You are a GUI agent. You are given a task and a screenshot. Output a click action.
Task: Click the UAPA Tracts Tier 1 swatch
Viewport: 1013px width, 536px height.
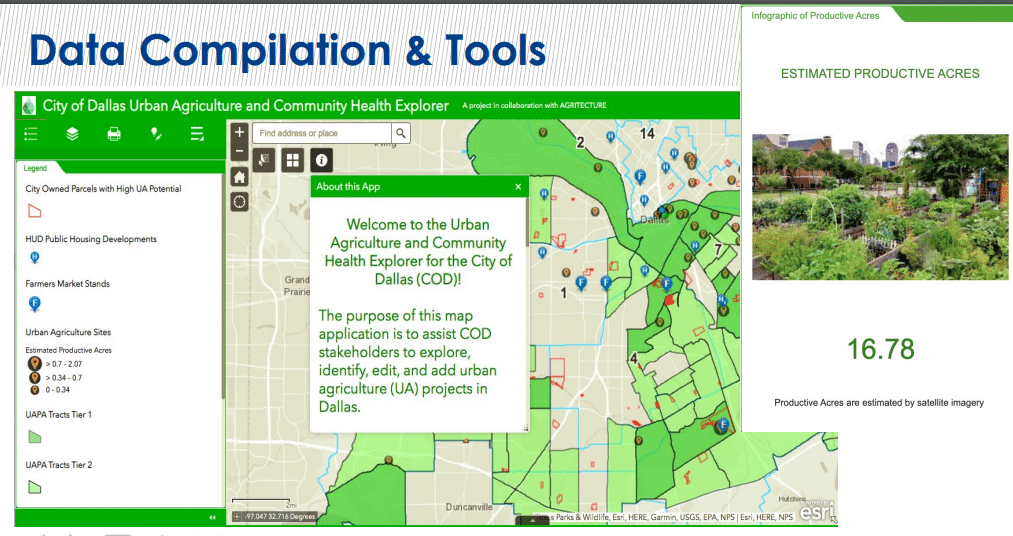(x=34, y=437)
